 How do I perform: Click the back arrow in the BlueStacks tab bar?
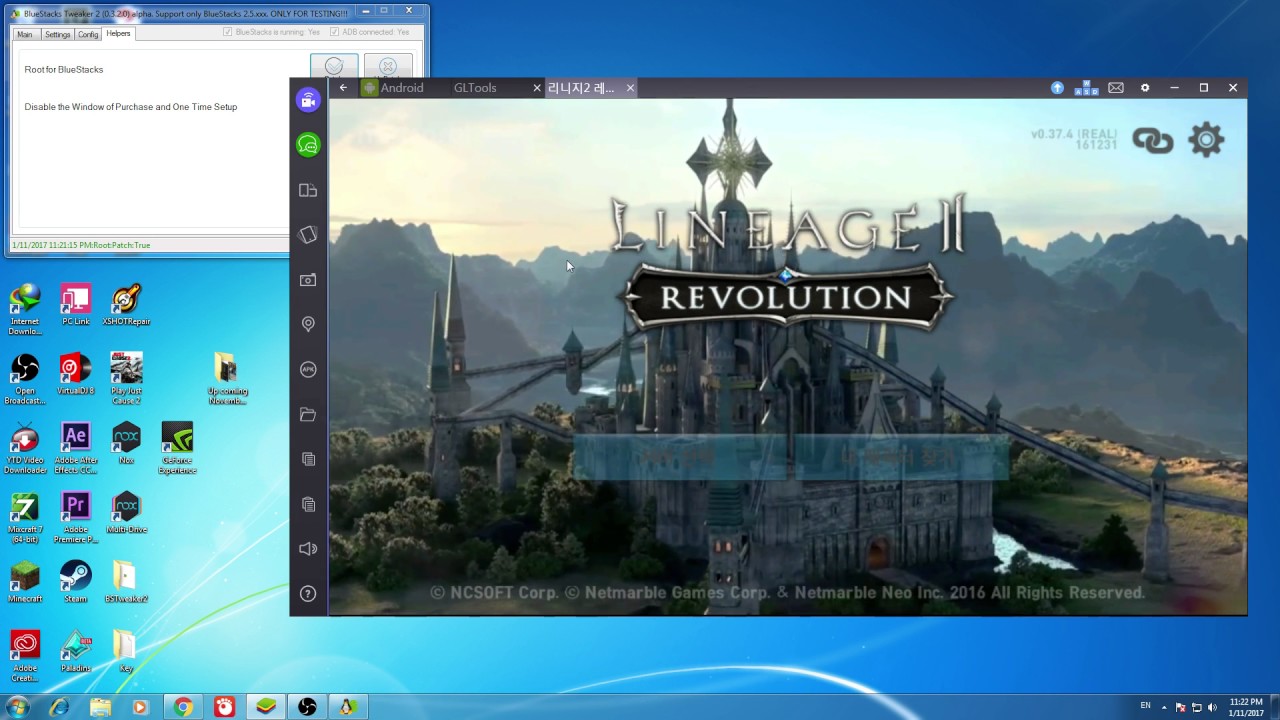(x=343, y=88)
